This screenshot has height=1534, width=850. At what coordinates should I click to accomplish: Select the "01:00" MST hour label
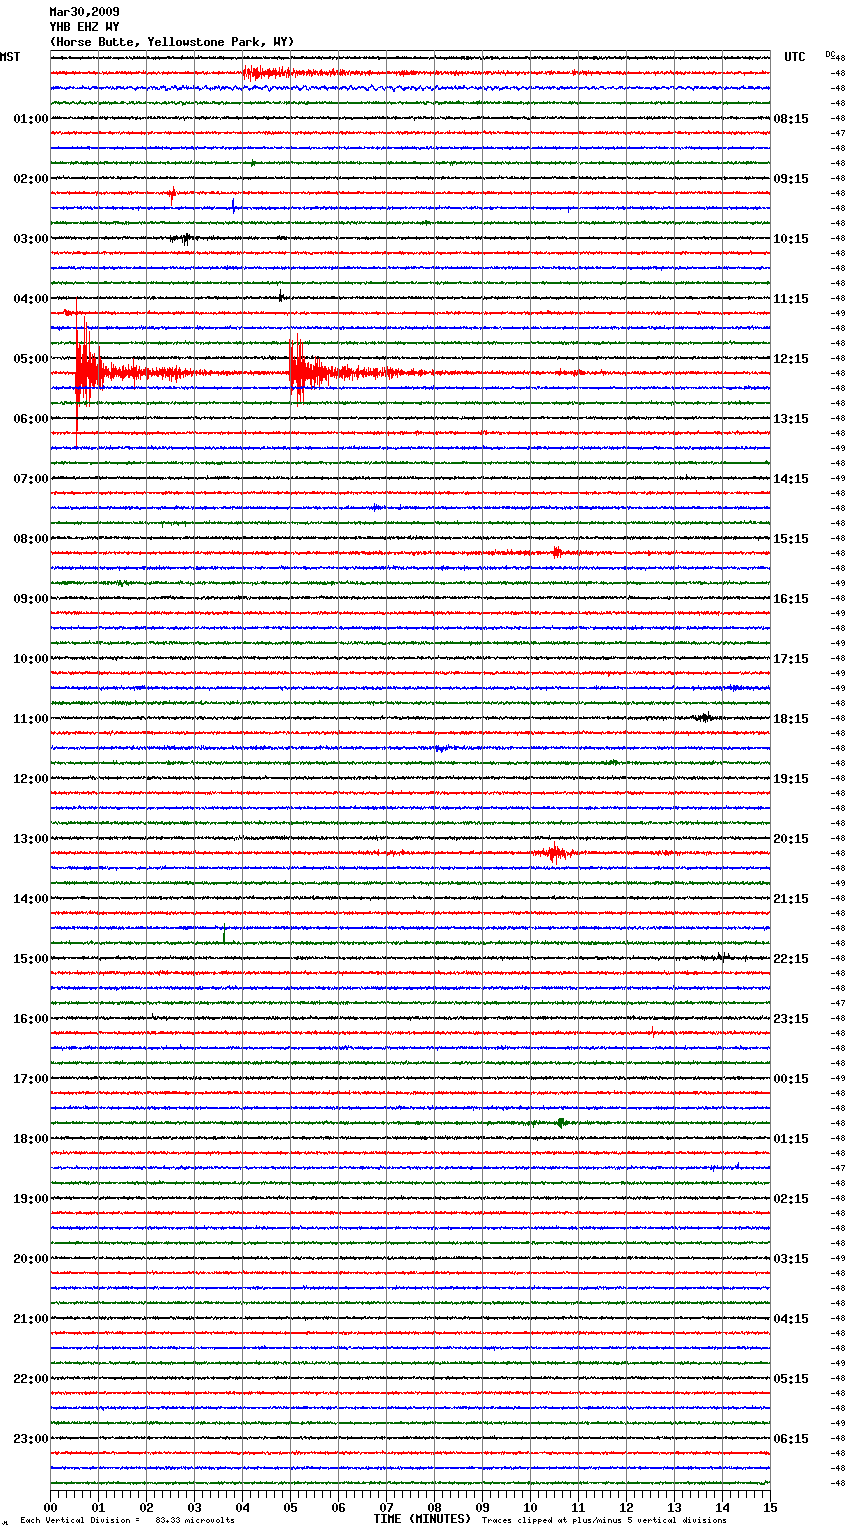coord(31,119)
